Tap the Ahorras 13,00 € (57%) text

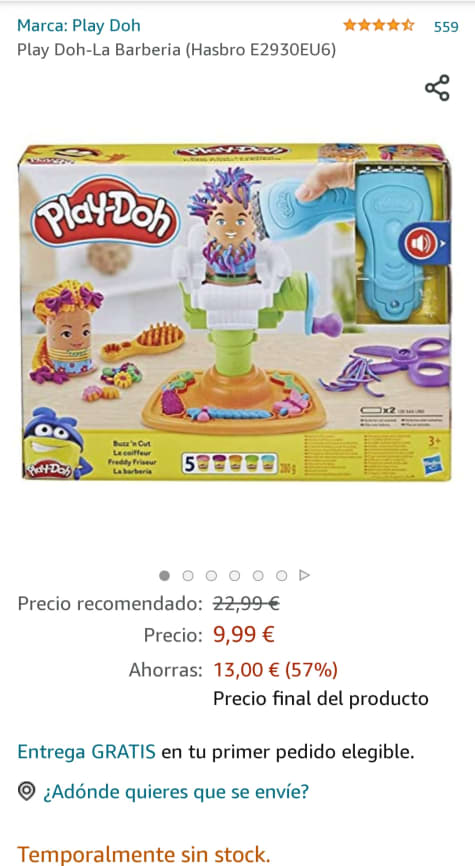tap(233, 670)
